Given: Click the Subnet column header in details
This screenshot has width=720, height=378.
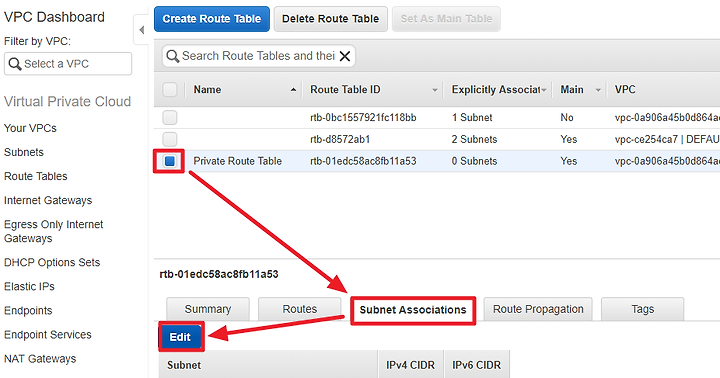Looking at the screenshot, I should [x=184, y=365].
